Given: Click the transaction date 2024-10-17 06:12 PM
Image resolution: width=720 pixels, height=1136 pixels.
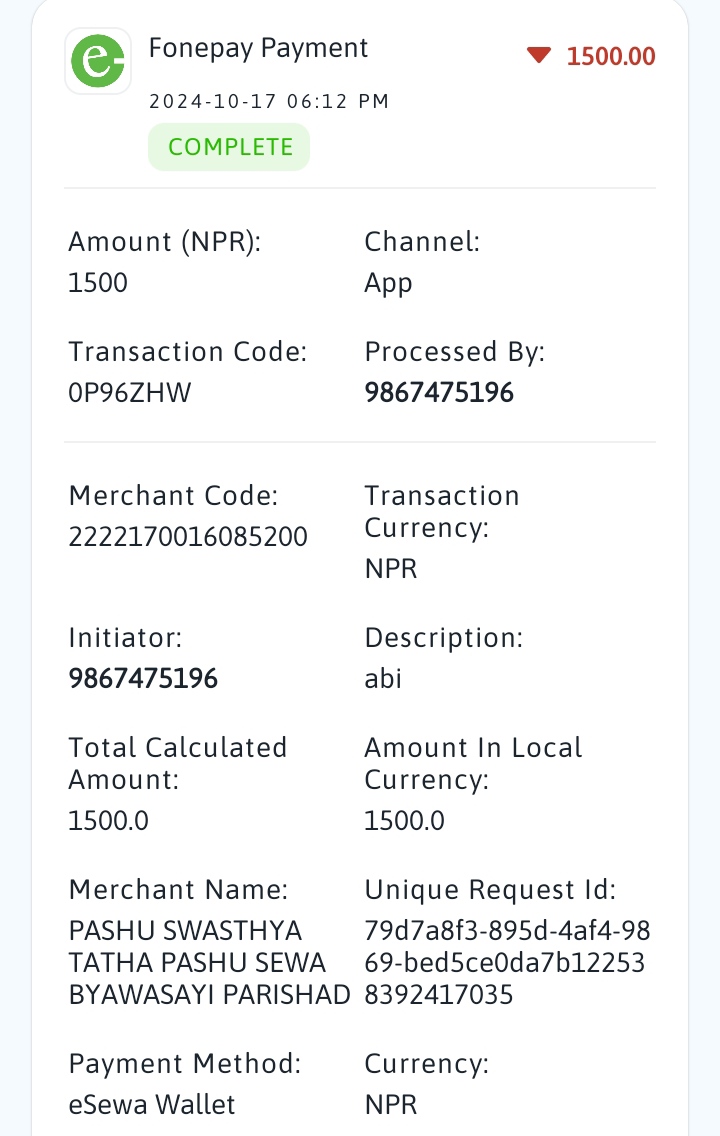Looking at the screenshot, I should coord(269,101).
